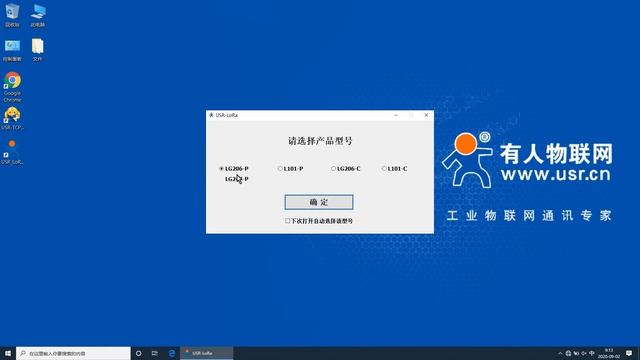Confirm with the 确定 button
The width and height of the screenshot is (640, 360).
(x=319, y=202)
